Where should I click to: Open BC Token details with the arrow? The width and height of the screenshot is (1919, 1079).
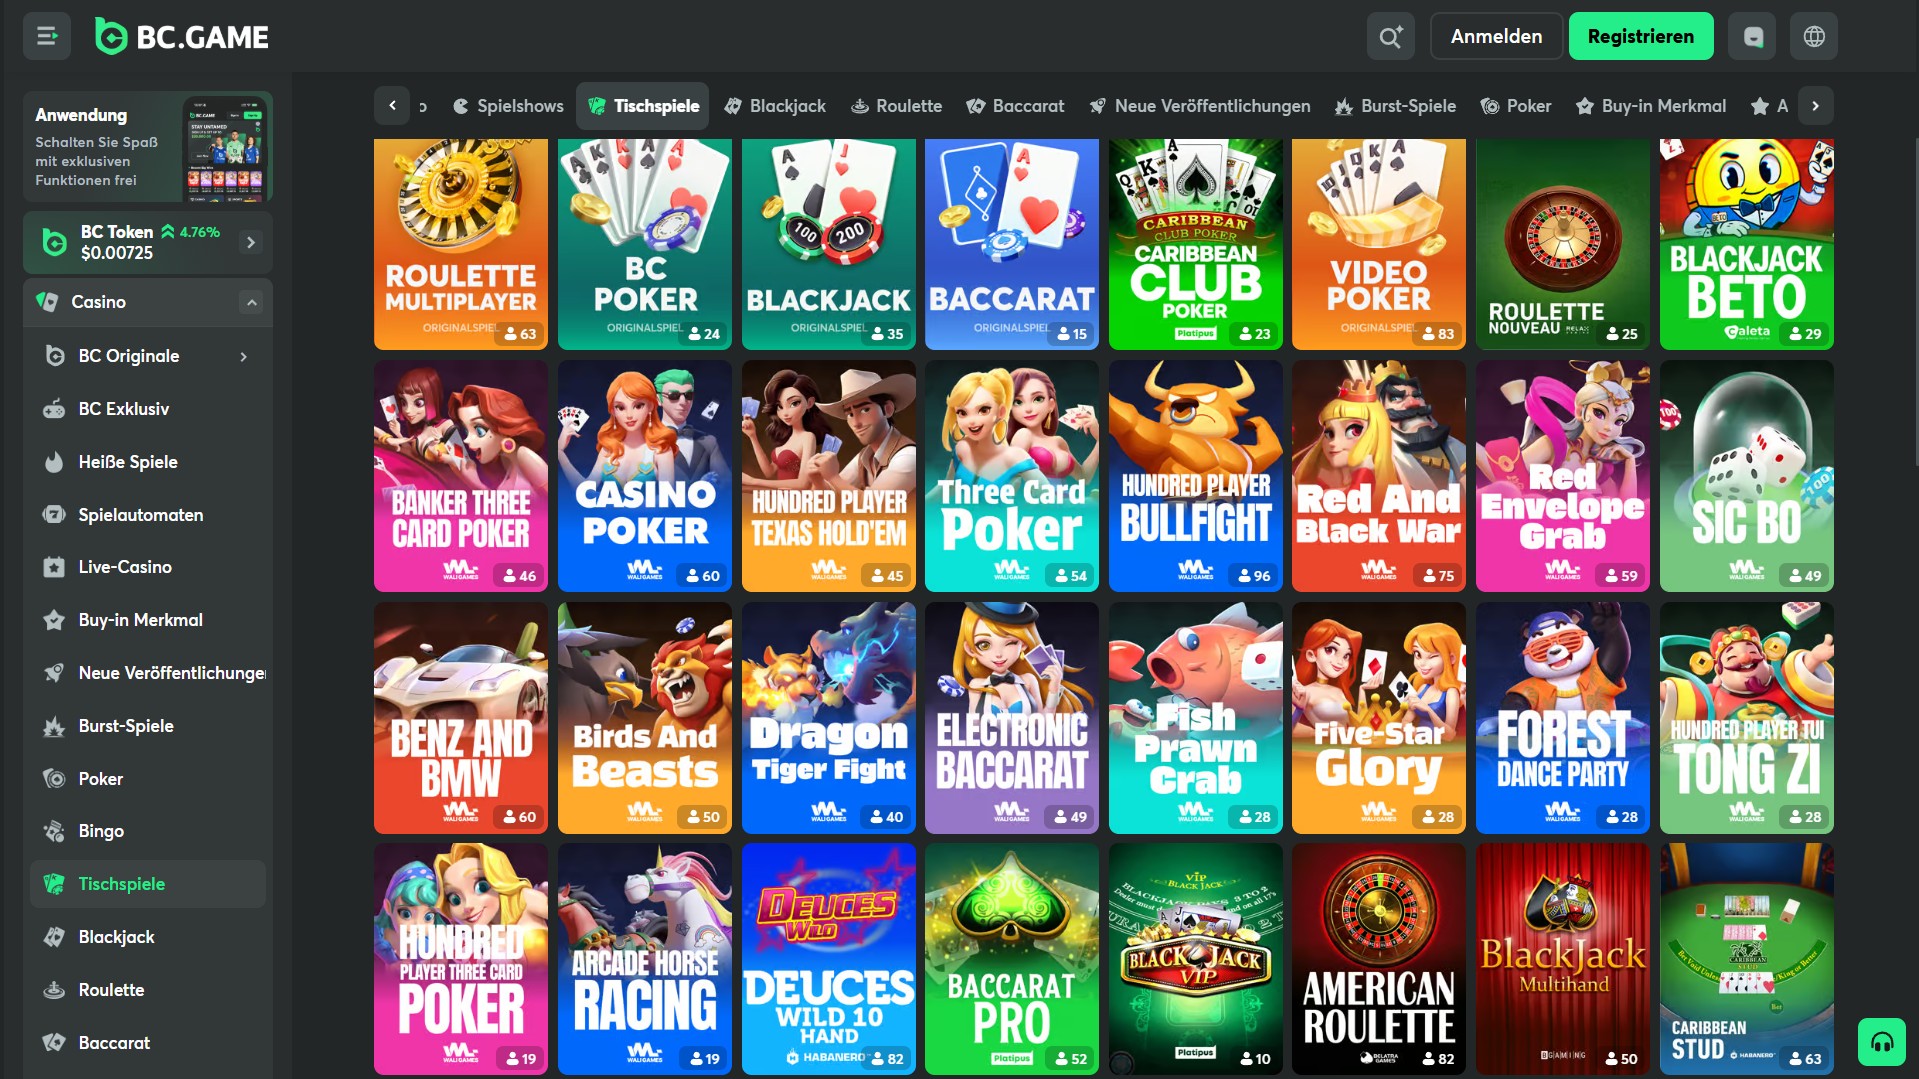pos(250,242)
